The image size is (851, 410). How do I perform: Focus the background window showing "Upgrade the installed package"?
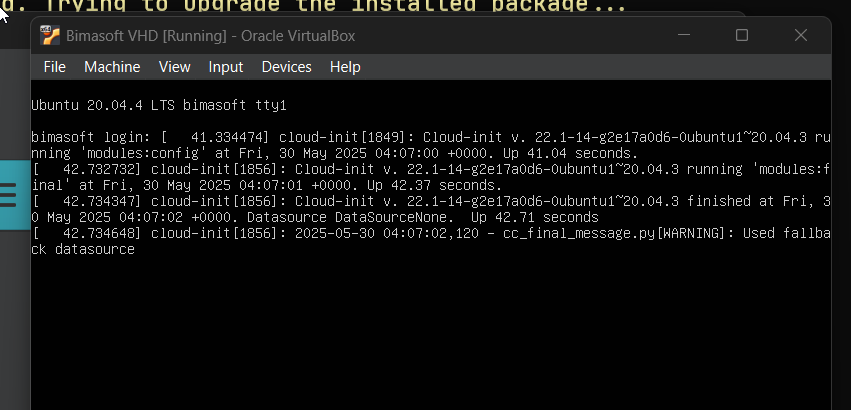tap(326, 6)
